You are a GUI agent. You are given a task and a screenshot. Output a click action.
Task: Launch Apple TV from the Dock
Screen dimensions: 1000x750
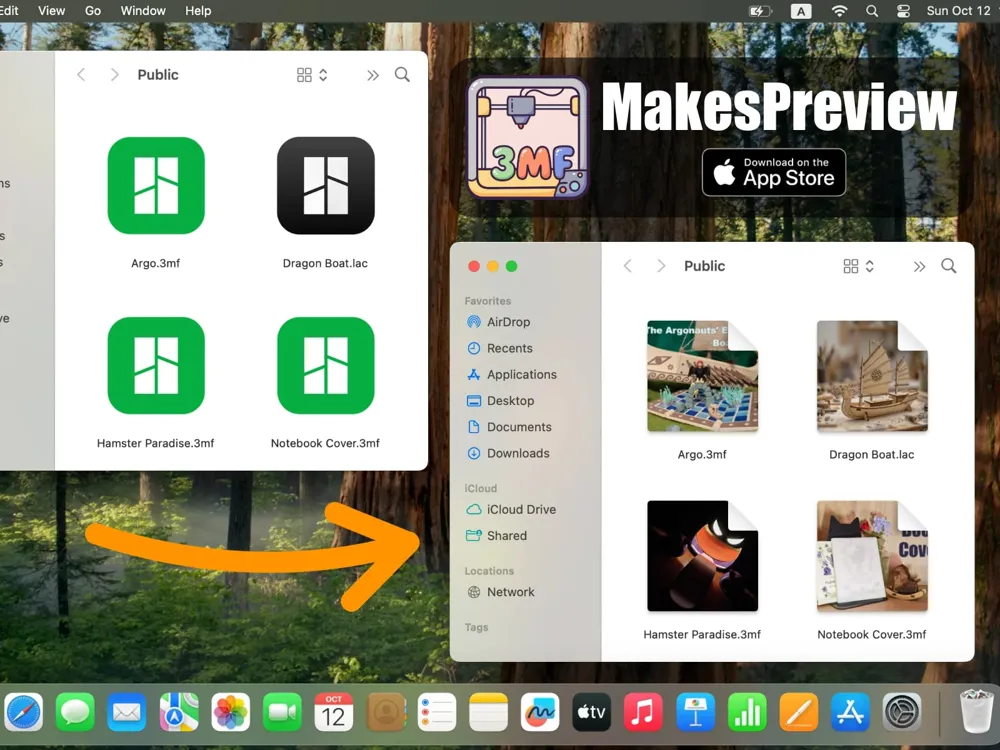click(591, 712)
